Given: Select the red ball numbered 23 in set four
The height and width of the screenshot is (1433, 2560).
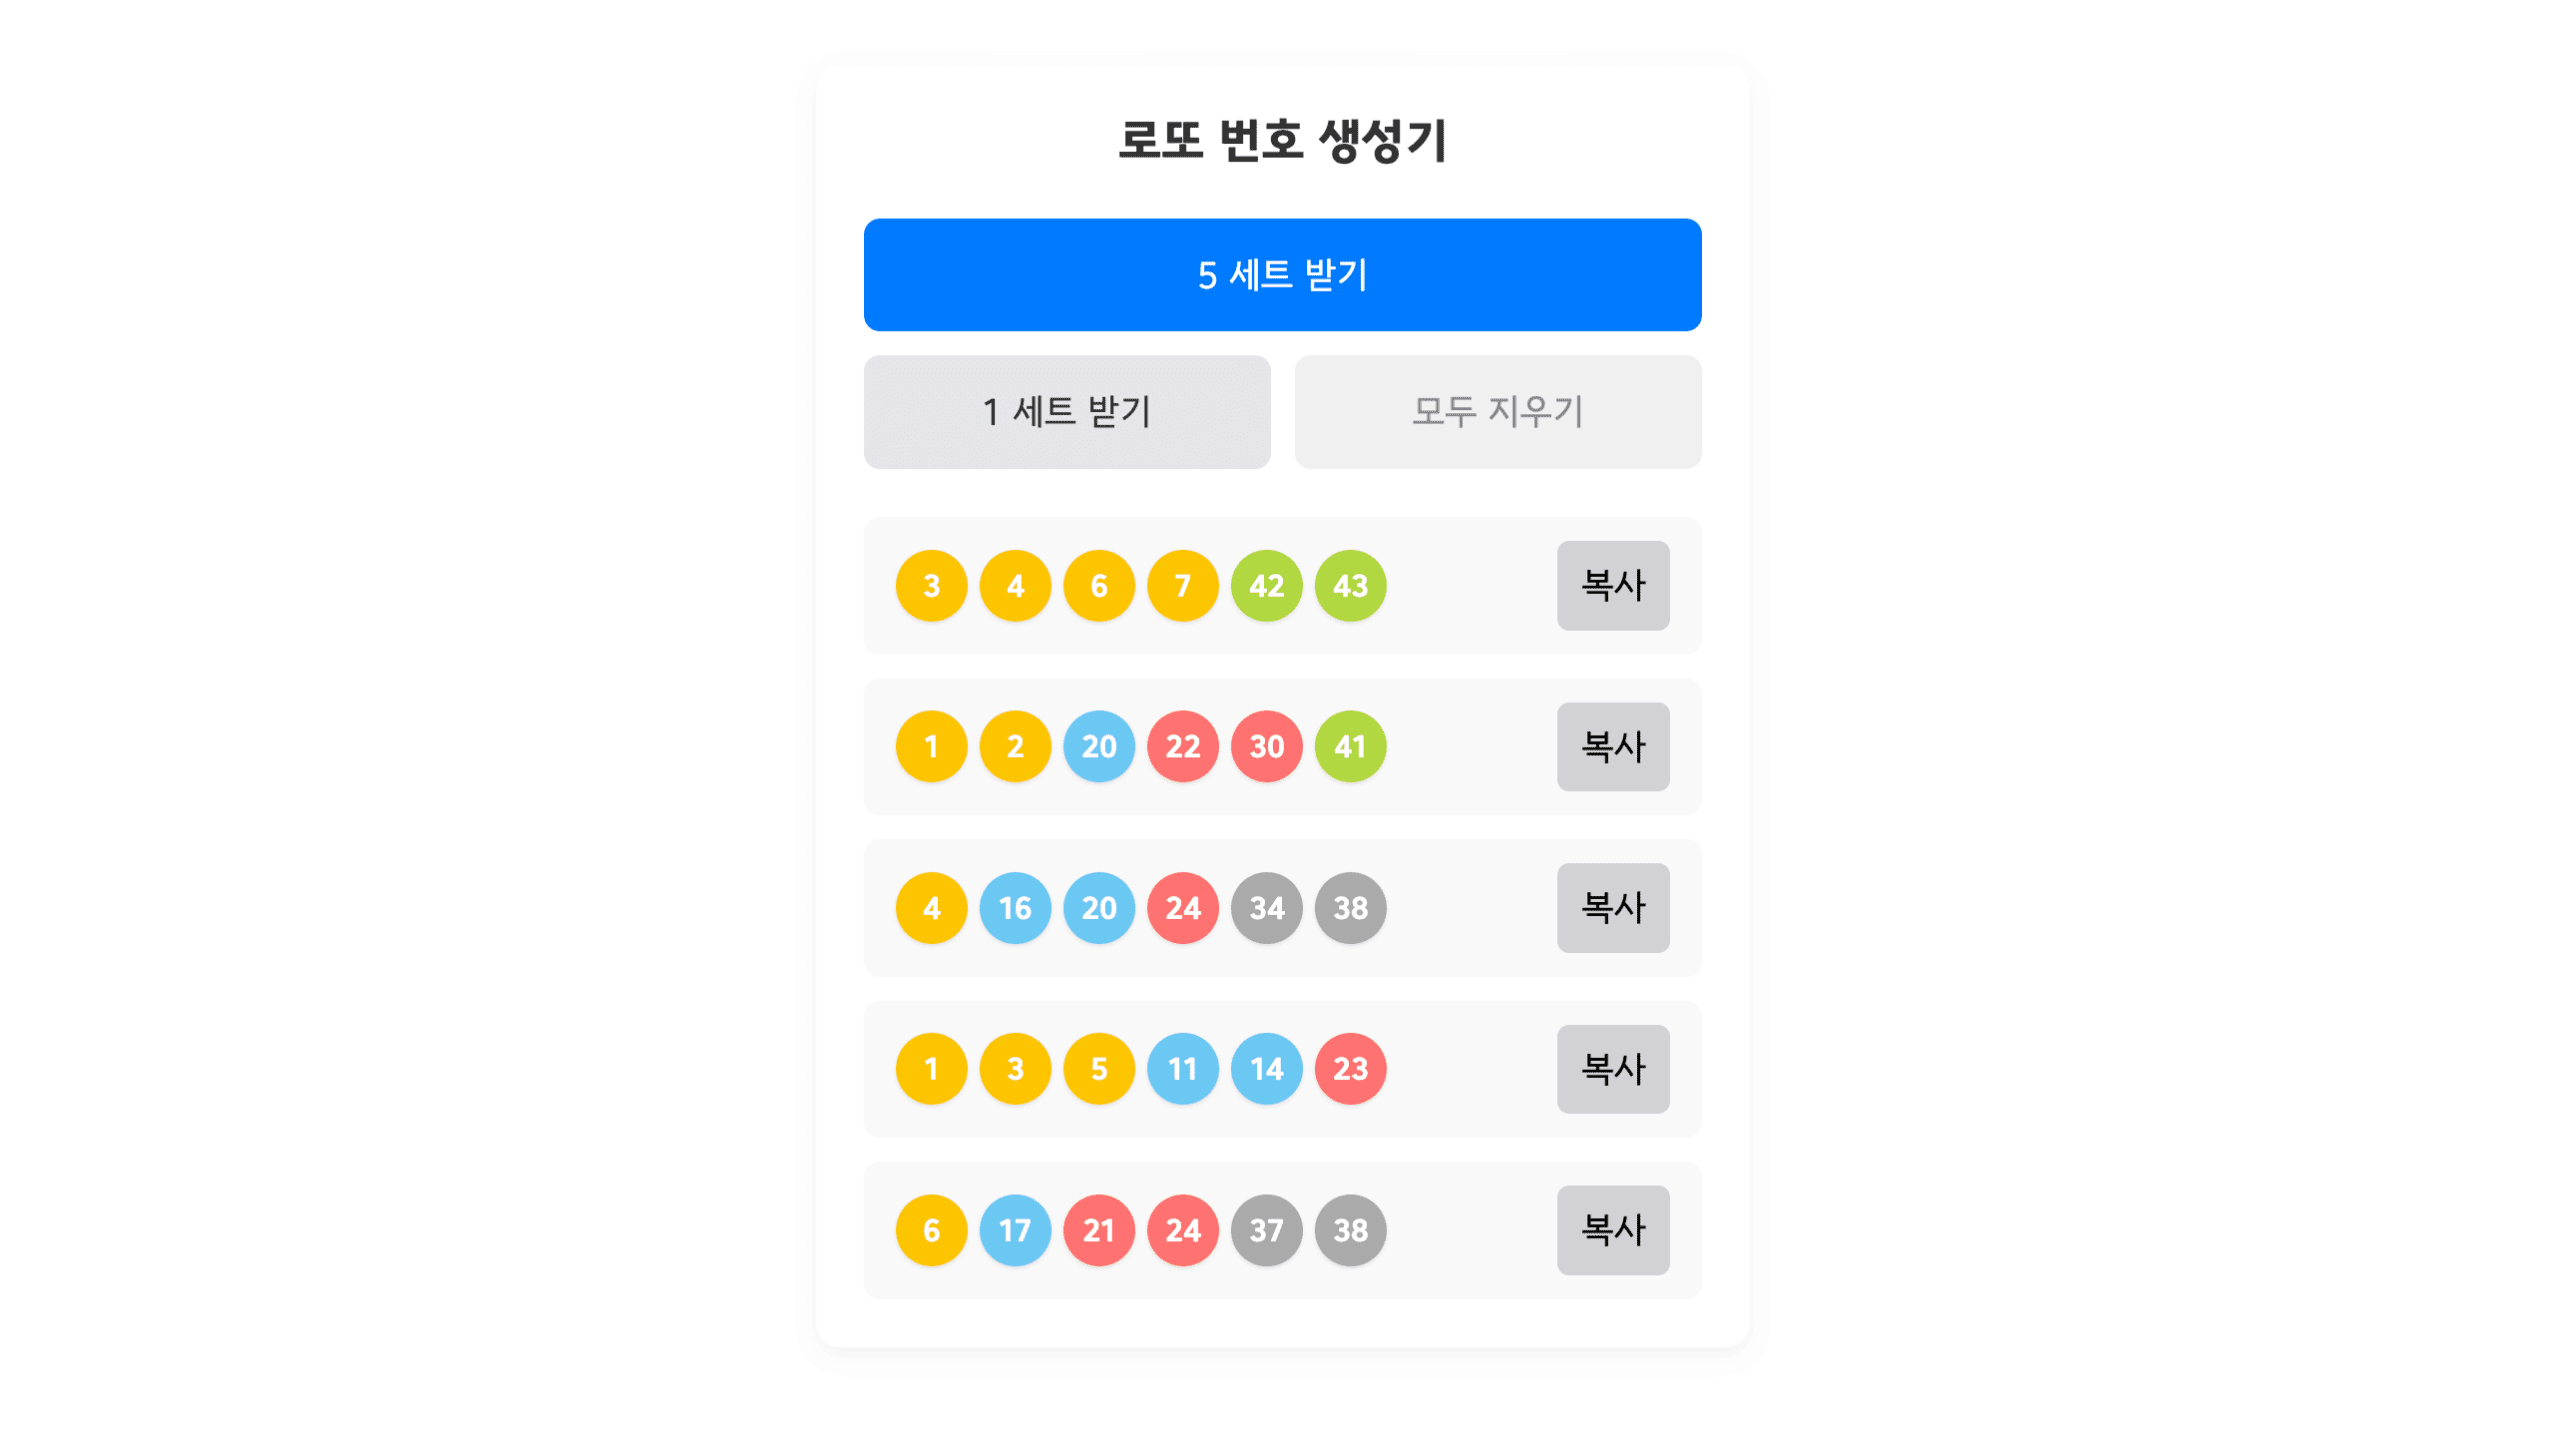Looking at the screenshot, I should point(1350,1069).
